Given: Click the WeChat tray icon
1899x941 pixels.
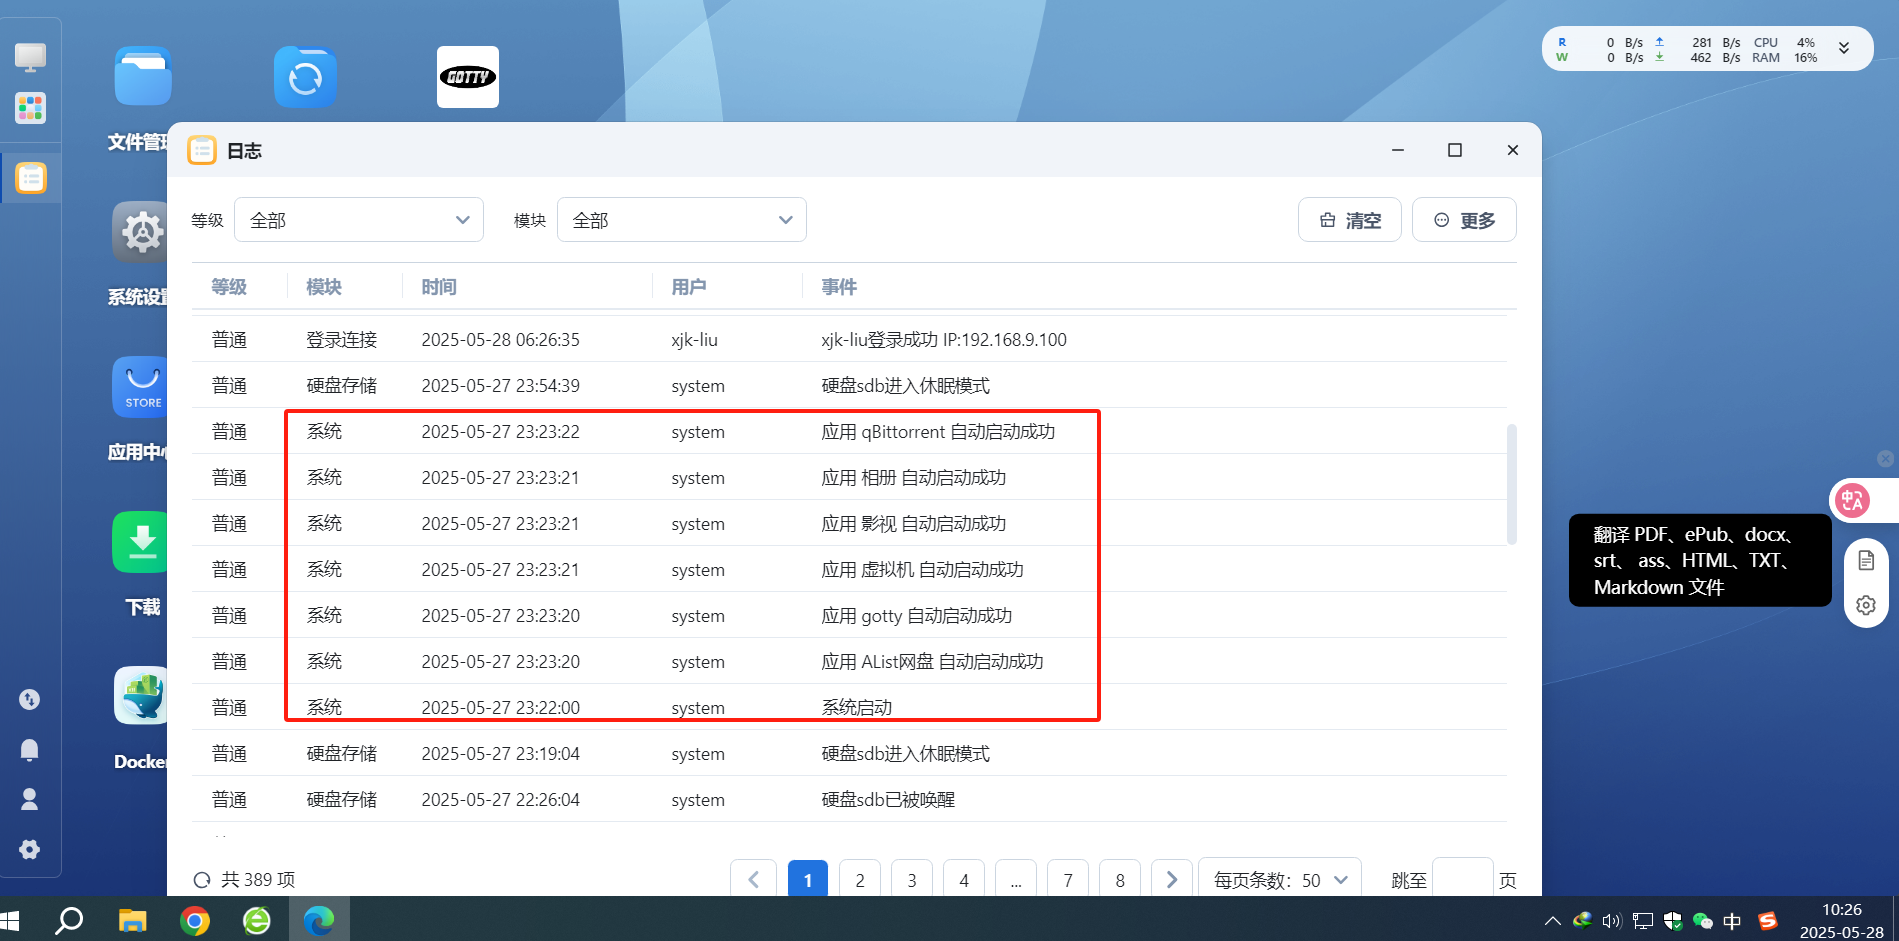Looking at the screenshot, I should point(1703,921).
